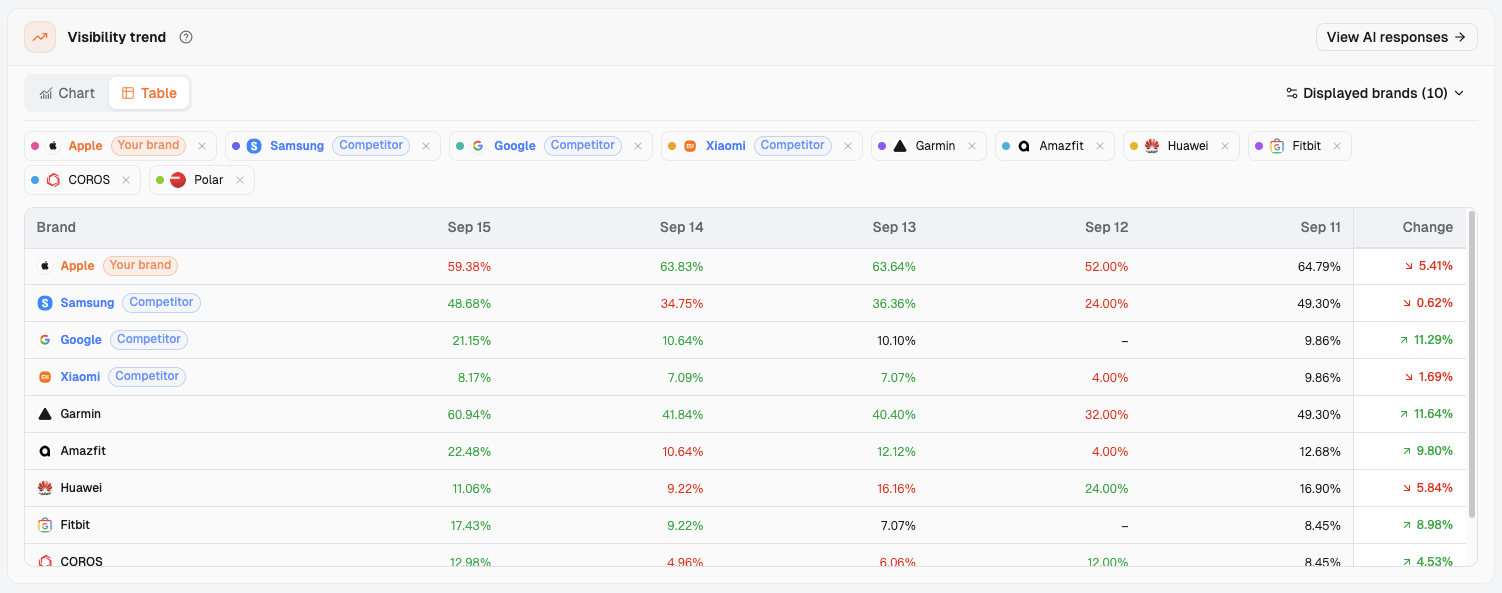The height and width of the screenshot is (593, 1502).
Task: Click Apple's Sep 15 value 59.38%
Action: coord(470,266)
